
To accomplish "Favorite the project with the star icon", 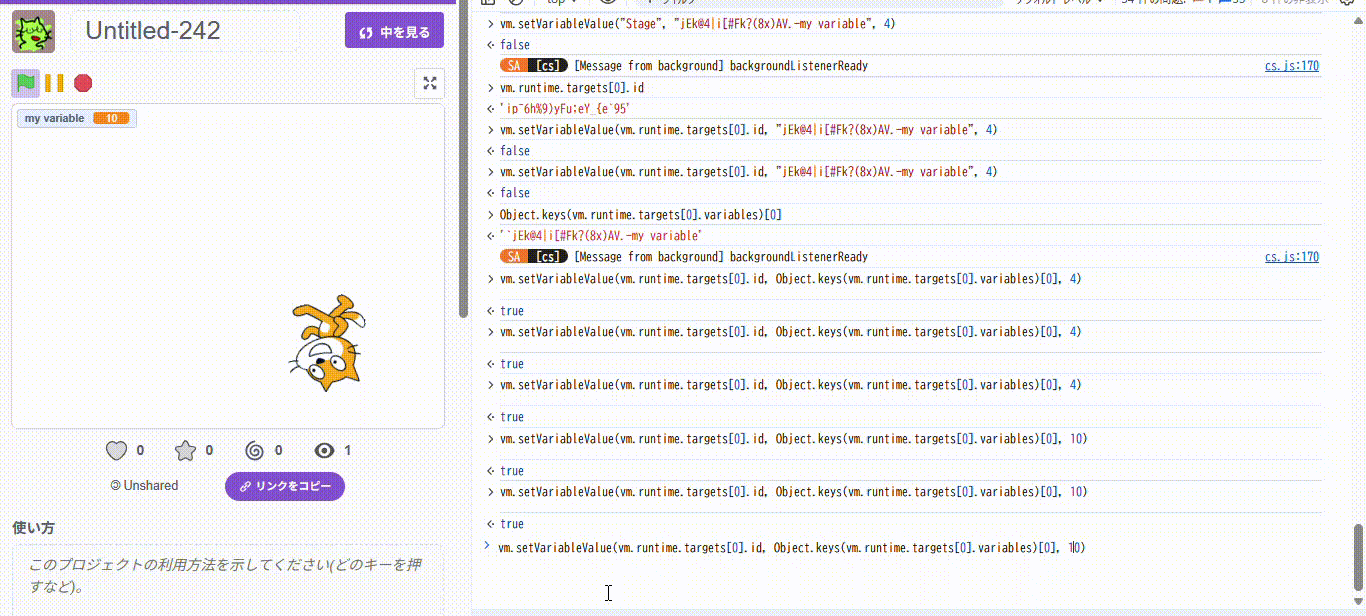I will [x=185, y=451].
